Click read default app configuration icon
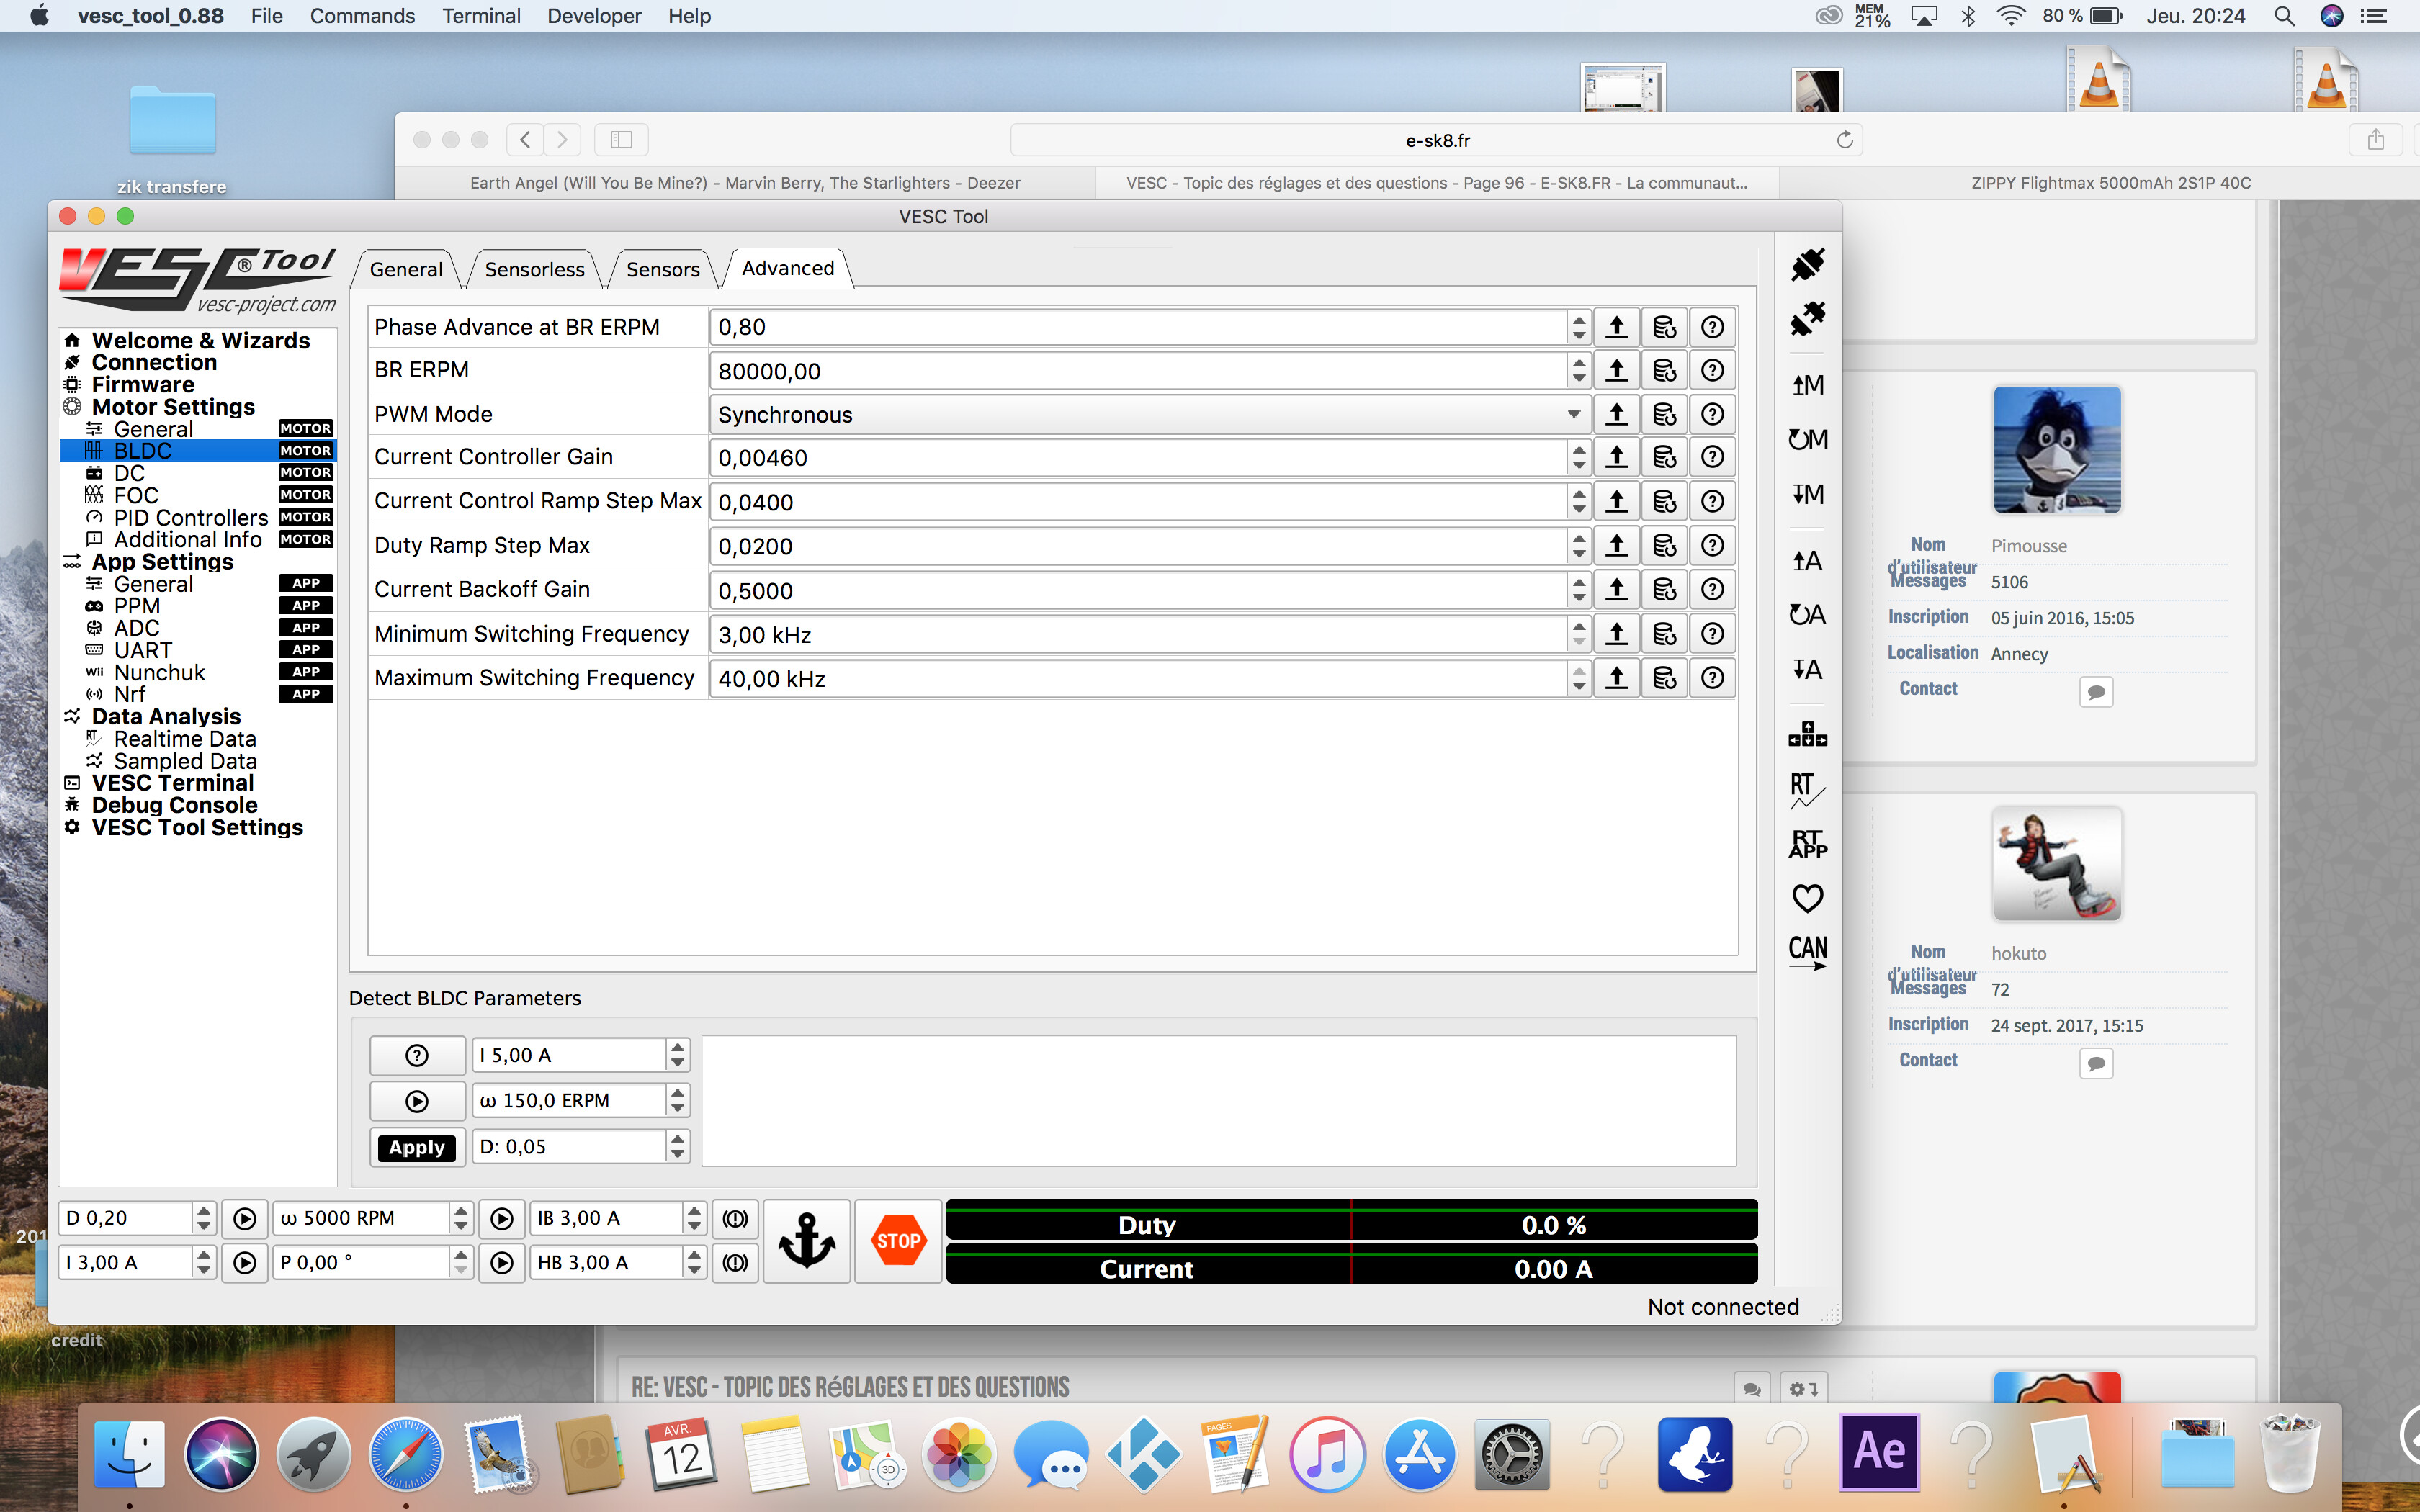 (x=1807, y=615)
